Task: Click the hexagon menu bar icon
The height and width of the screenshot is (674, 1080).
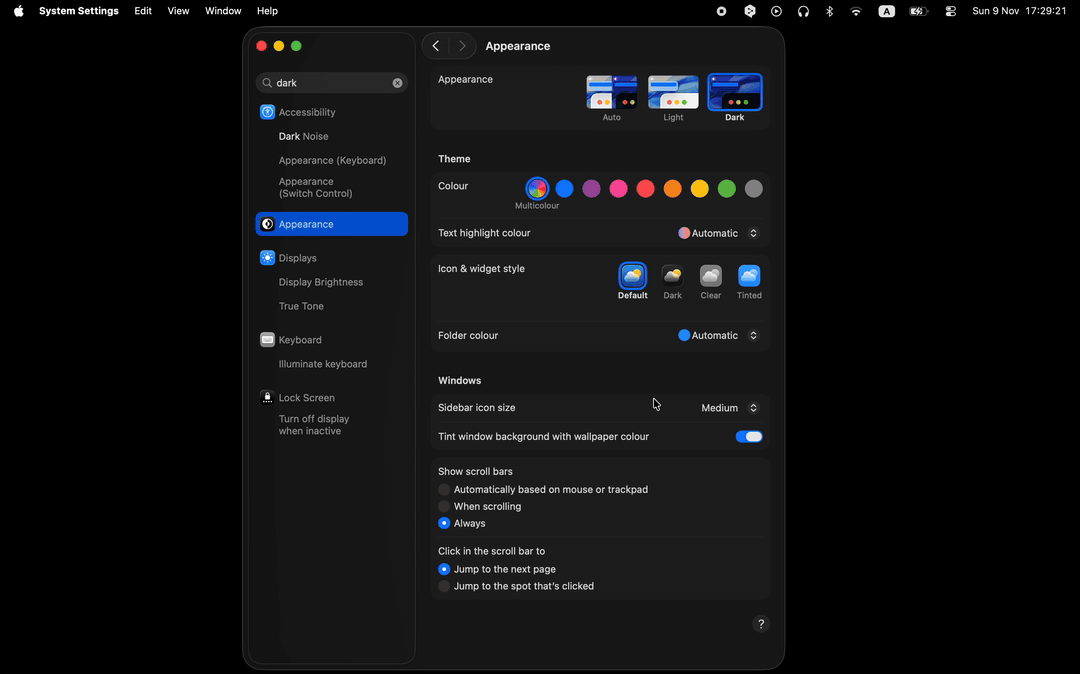Action: point(749,11)
